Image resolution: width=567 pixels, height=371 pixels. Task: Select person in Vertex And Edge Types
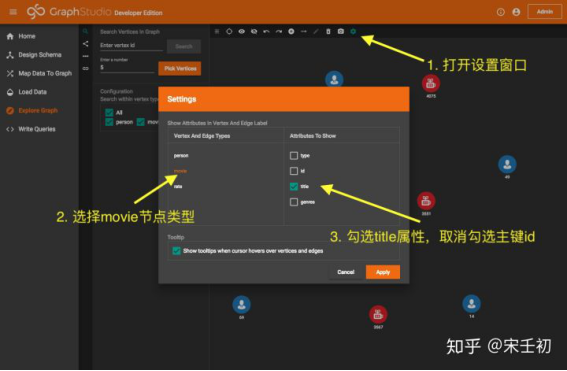point(181,155)
